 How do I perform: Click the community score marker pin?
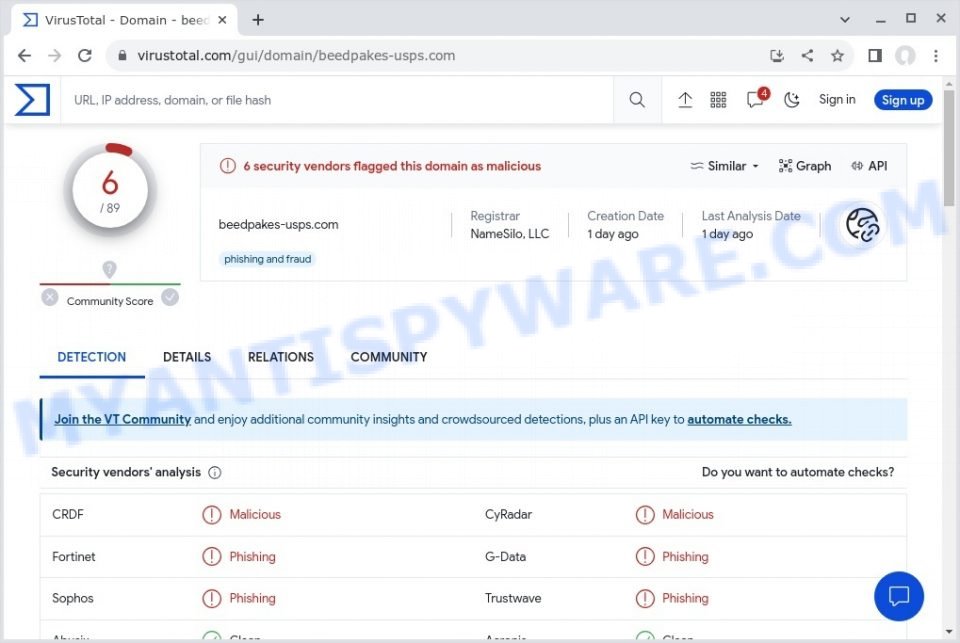(110, 269)
